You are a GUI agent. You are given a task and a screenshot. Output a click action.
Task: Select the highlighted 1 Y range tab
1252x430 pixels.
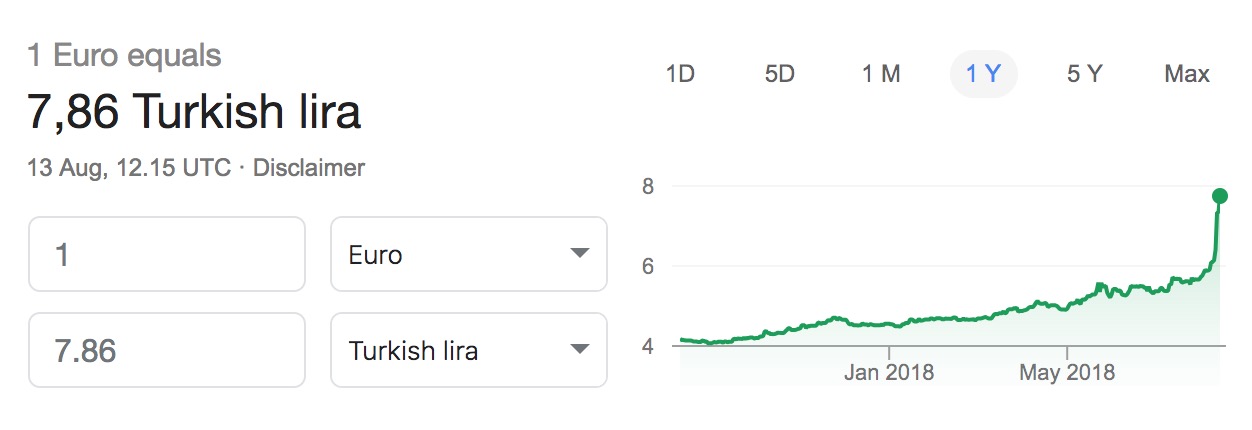(x=983, y=74)
